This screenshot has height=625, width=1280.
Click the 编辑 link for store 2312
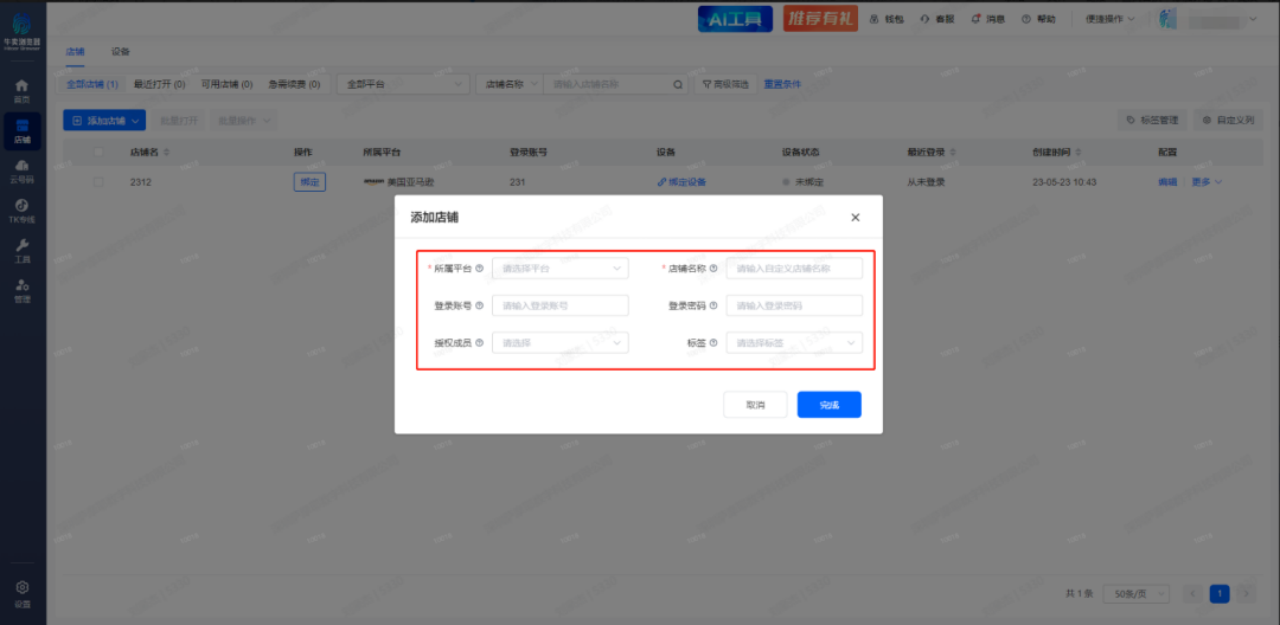pyautogui.click(x=1167, y=182)
